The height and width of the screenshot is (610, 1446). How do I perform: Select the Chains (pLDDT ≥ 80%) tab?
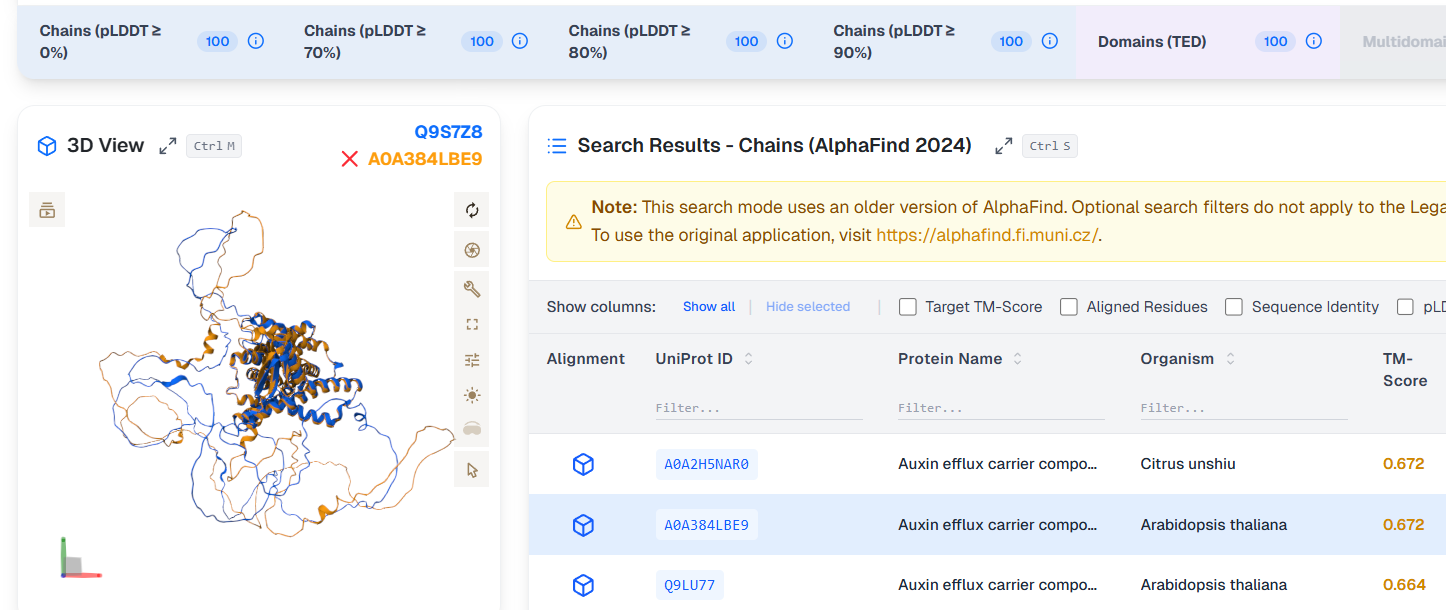pos(679,42)
